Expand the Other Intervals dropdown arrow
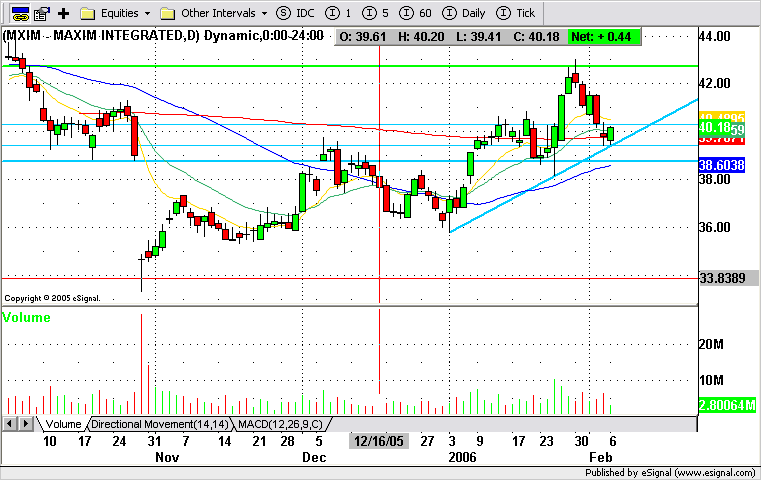The height and width of the screenshot is (480, 761). [265, 14]
